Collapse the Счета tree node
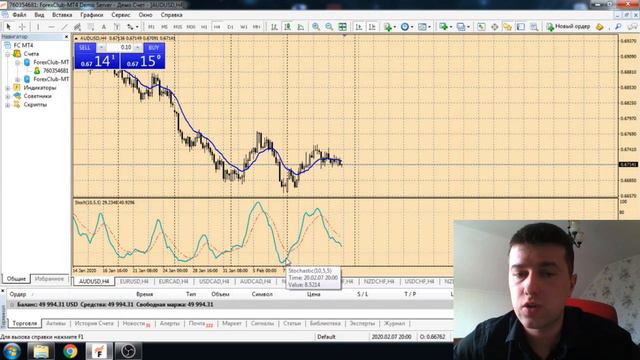Viewport: 640px width, 360px height. (x=7, y=54)
